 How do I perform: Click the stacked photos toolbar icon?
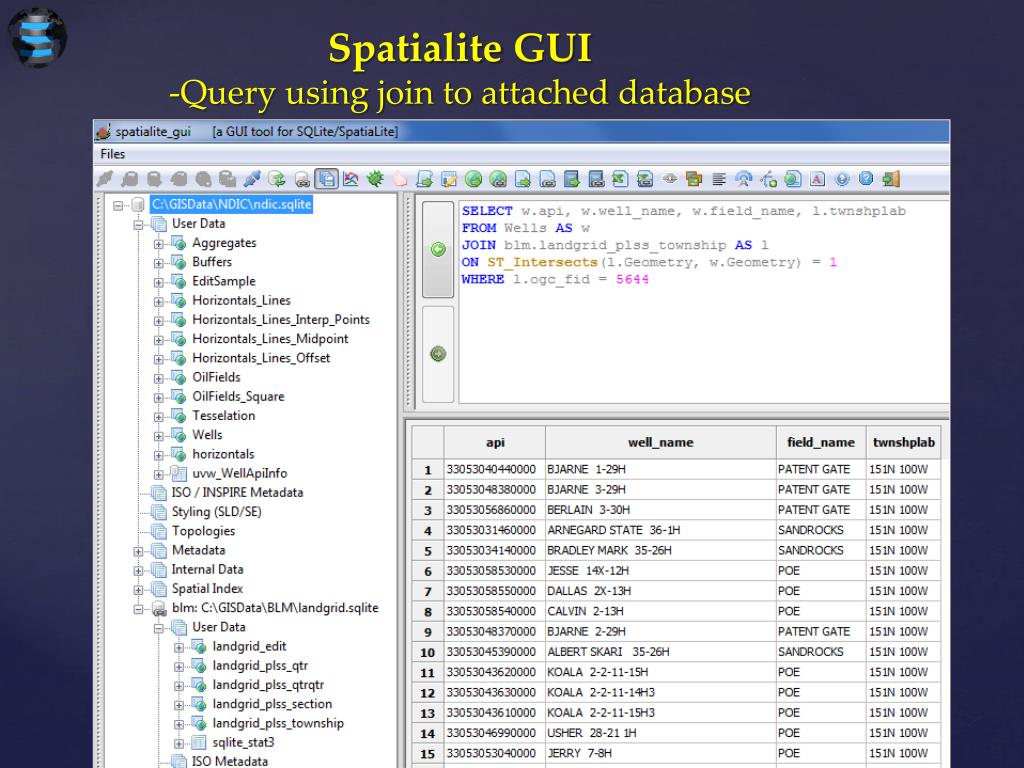(x=694, y=178)
